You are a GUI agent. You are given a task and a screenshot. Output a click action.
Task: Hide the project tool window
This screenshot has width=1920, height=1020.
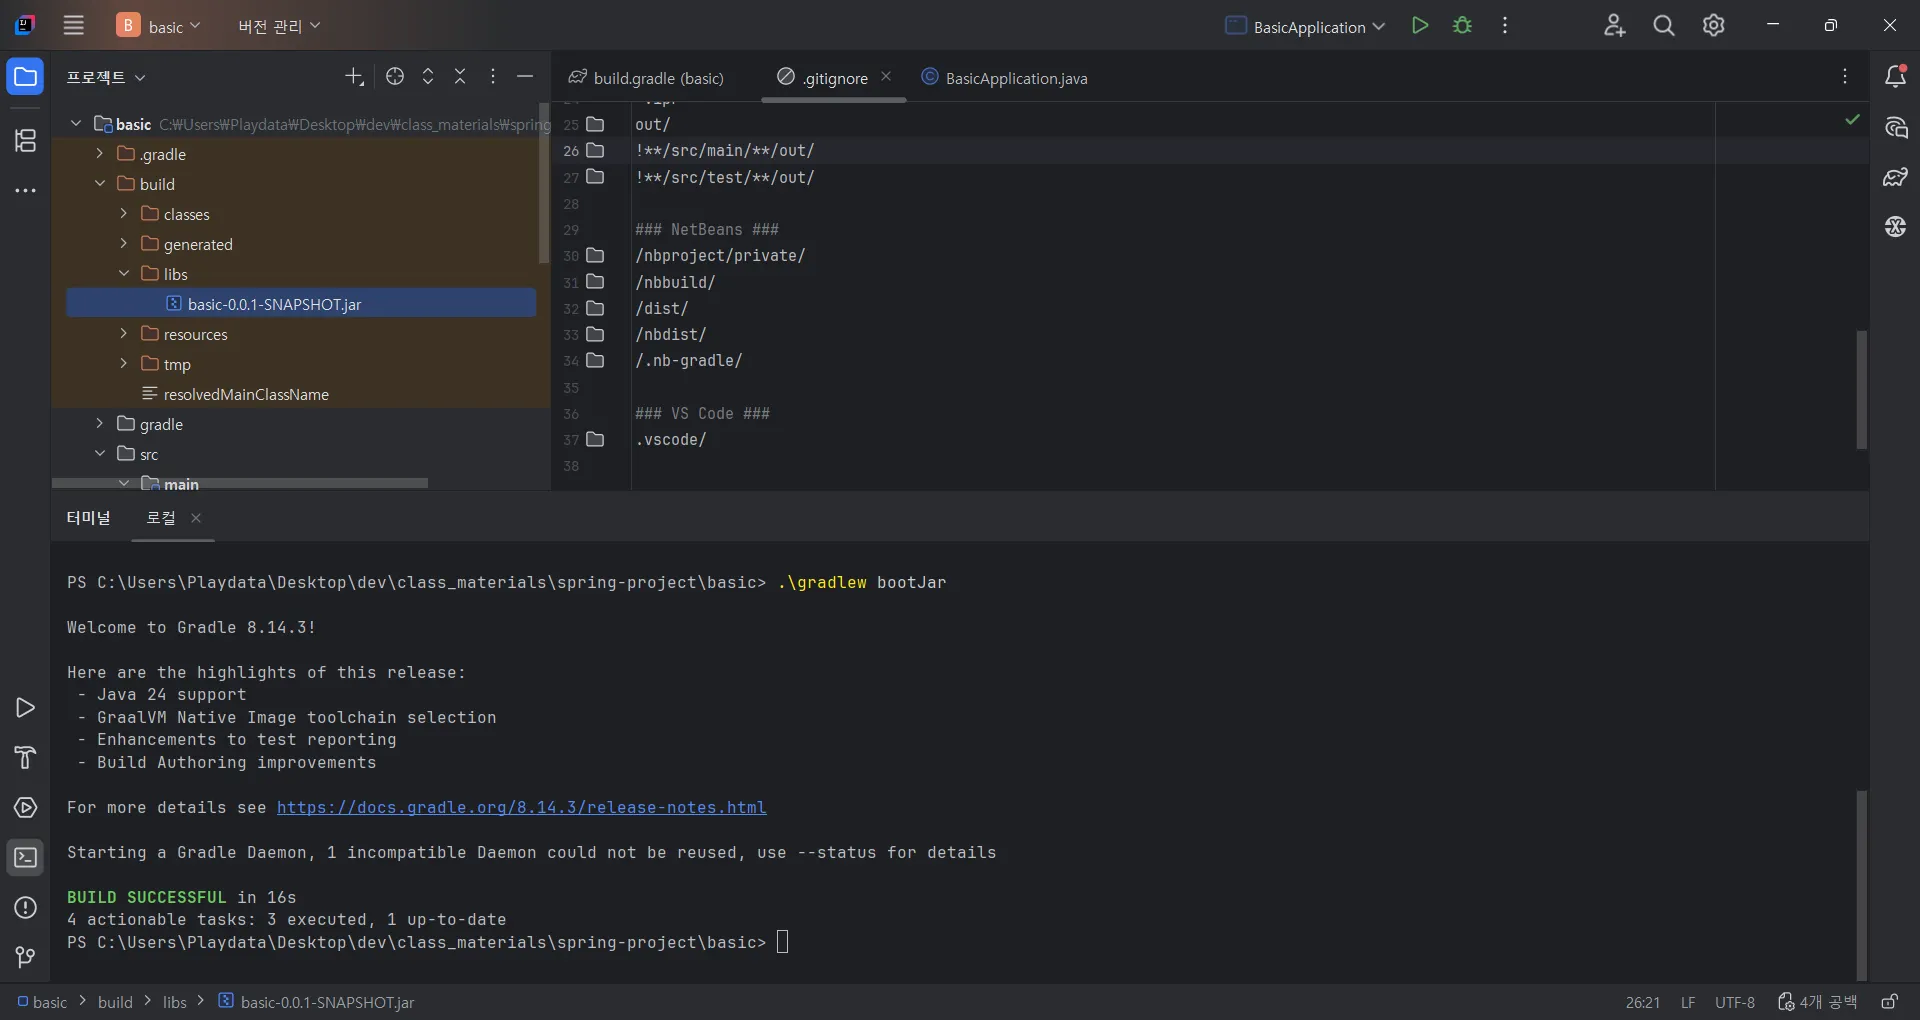525,76
